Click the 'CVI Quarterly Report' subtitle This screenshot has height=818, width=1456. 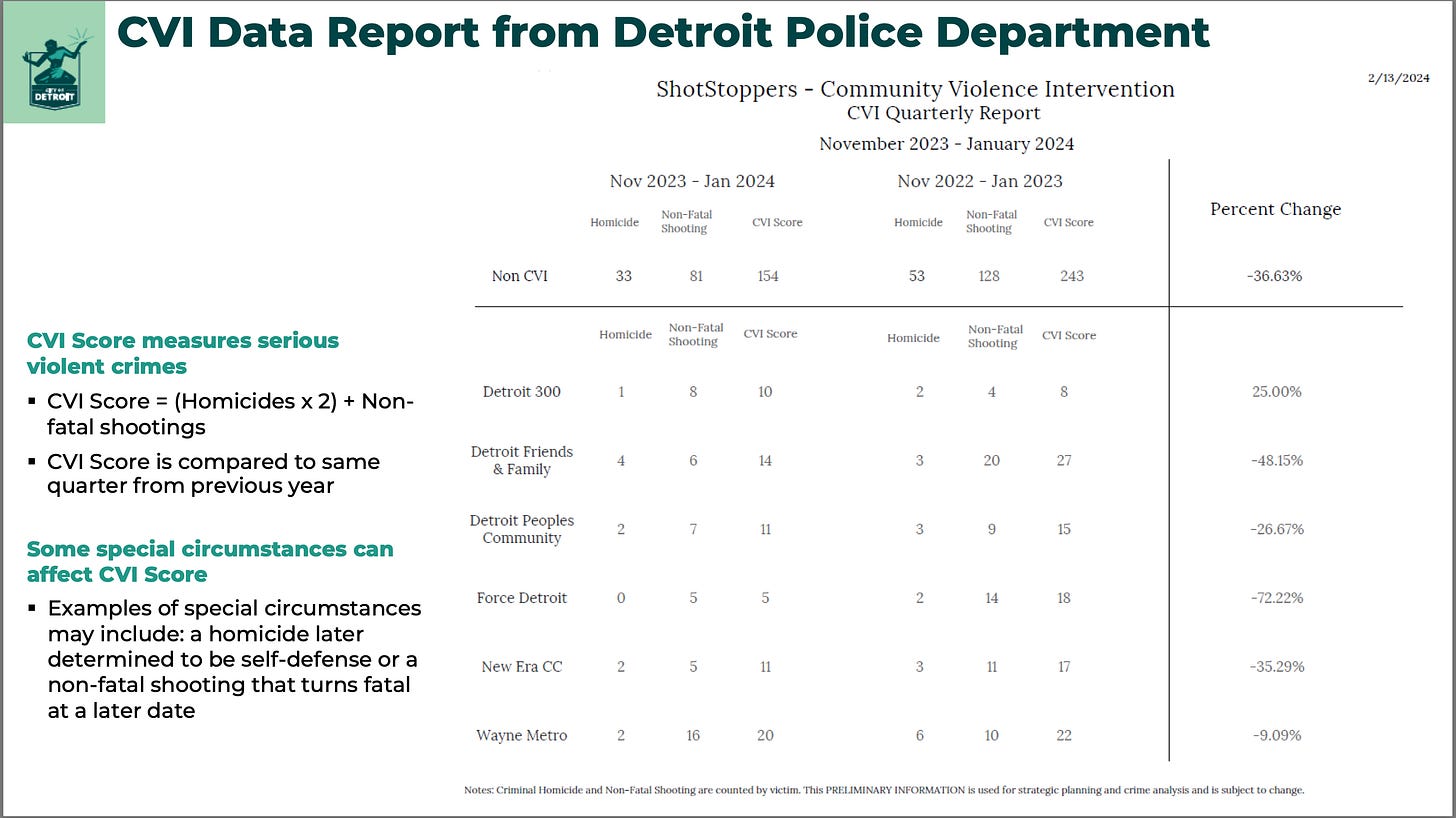click(x=944, y=114)
